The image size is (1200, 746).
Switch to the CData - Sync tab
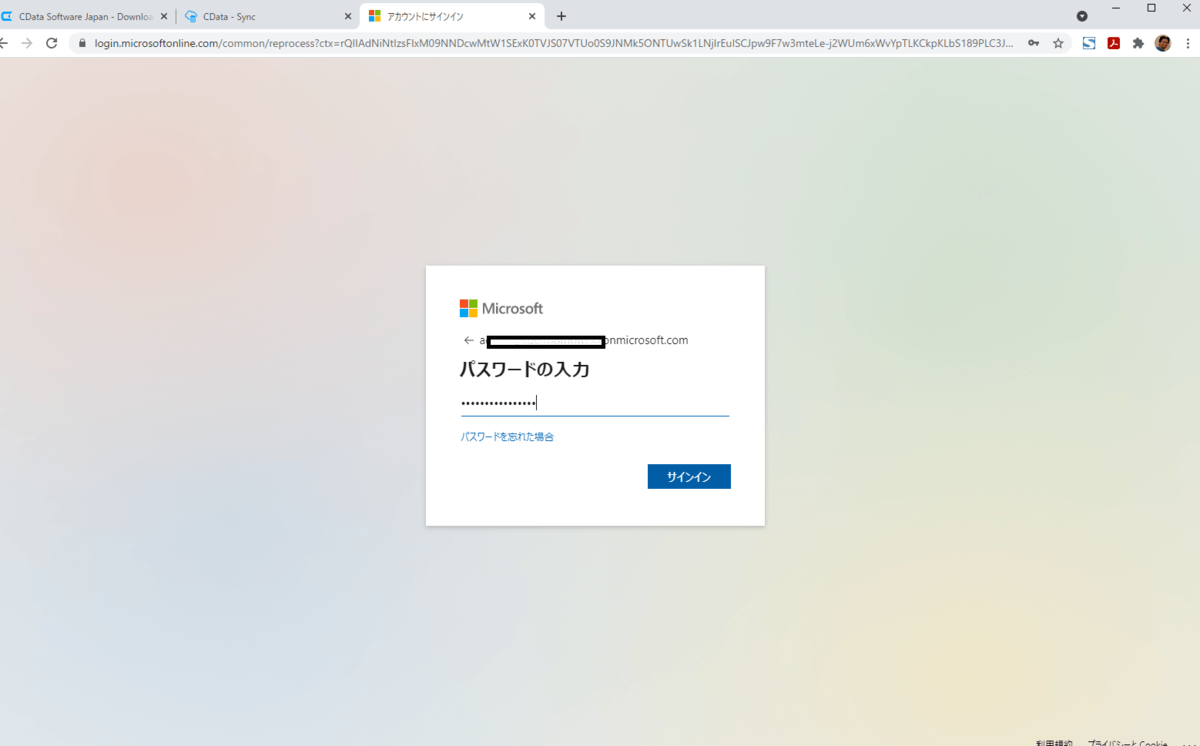(x=269, y=16)
